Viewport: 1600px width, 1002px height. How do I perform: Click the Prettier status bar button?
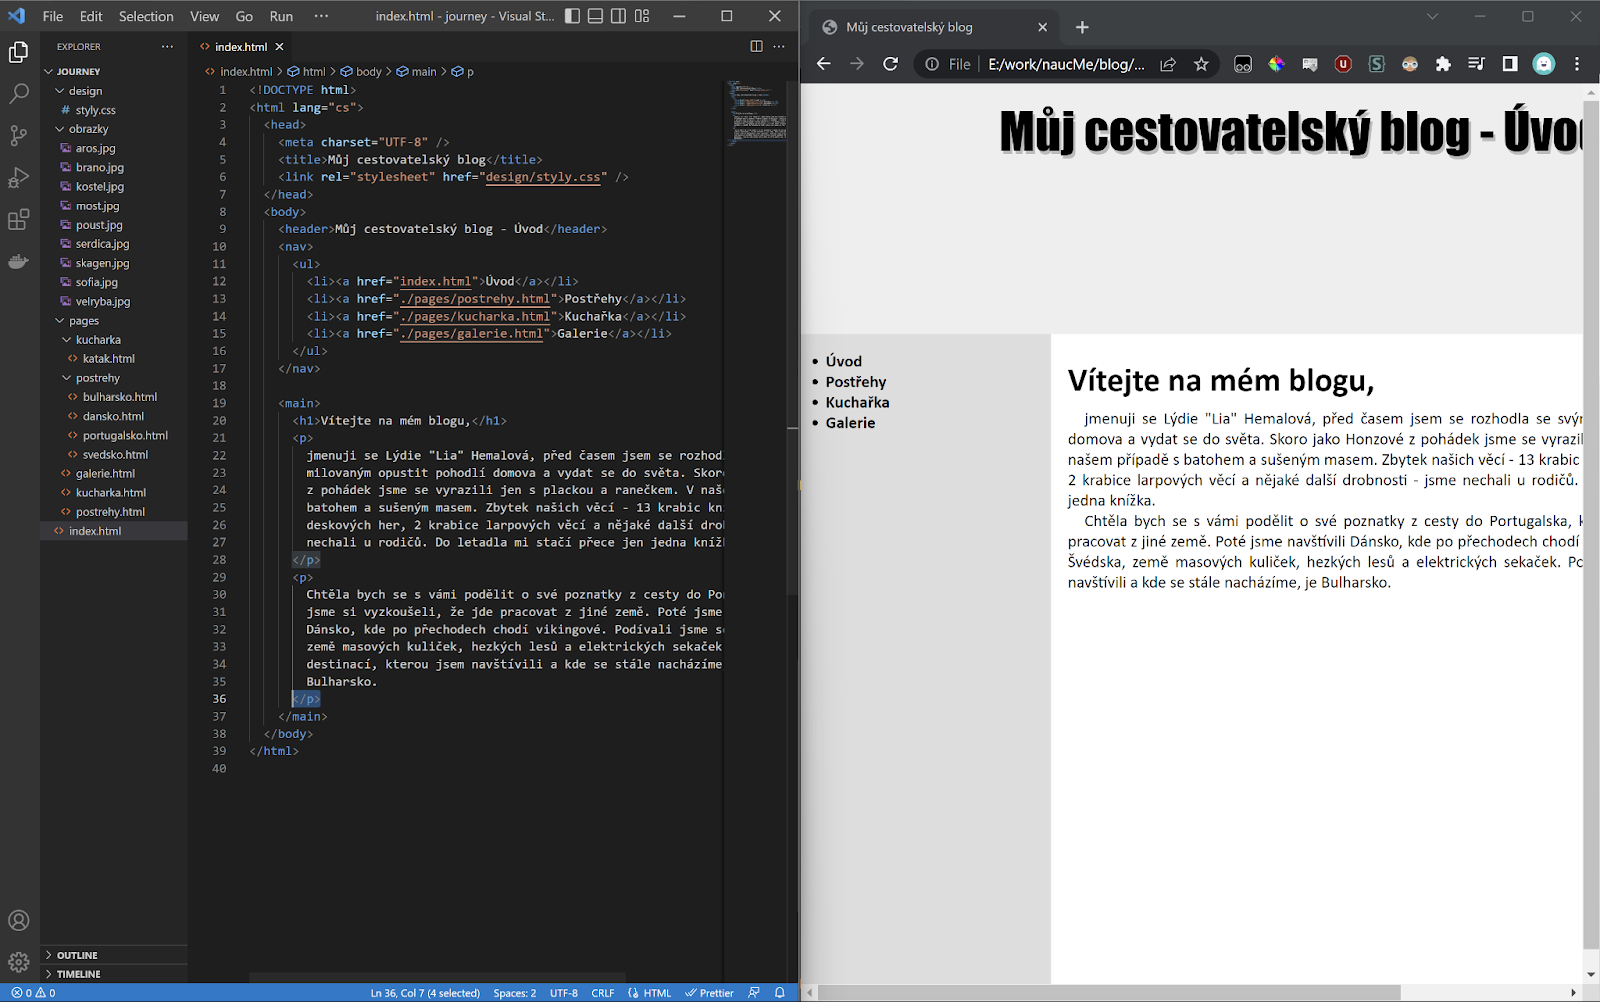point(709,993)
